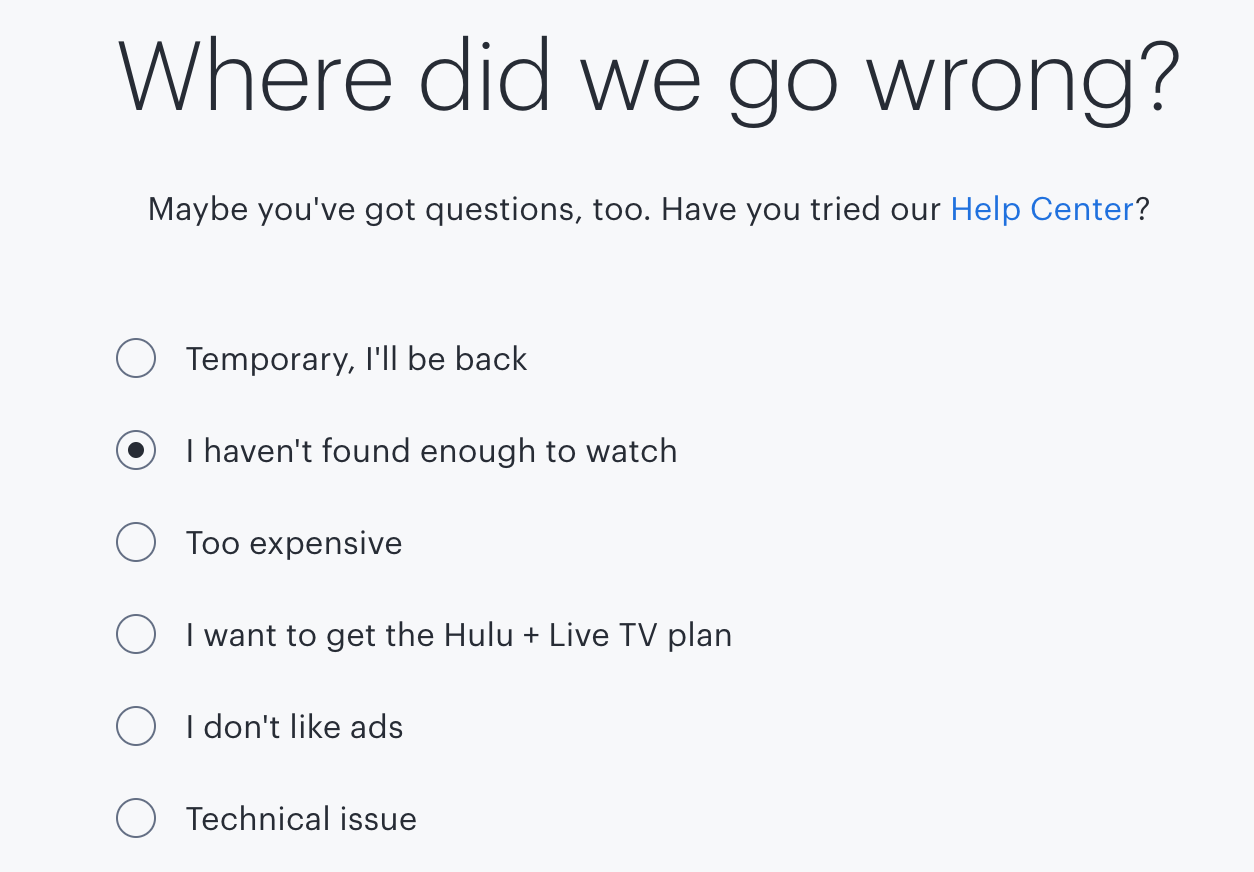Mark the "Technical issue" radio button
The width and height of the screenshot is (1254, 872).
tap(136, 818)
